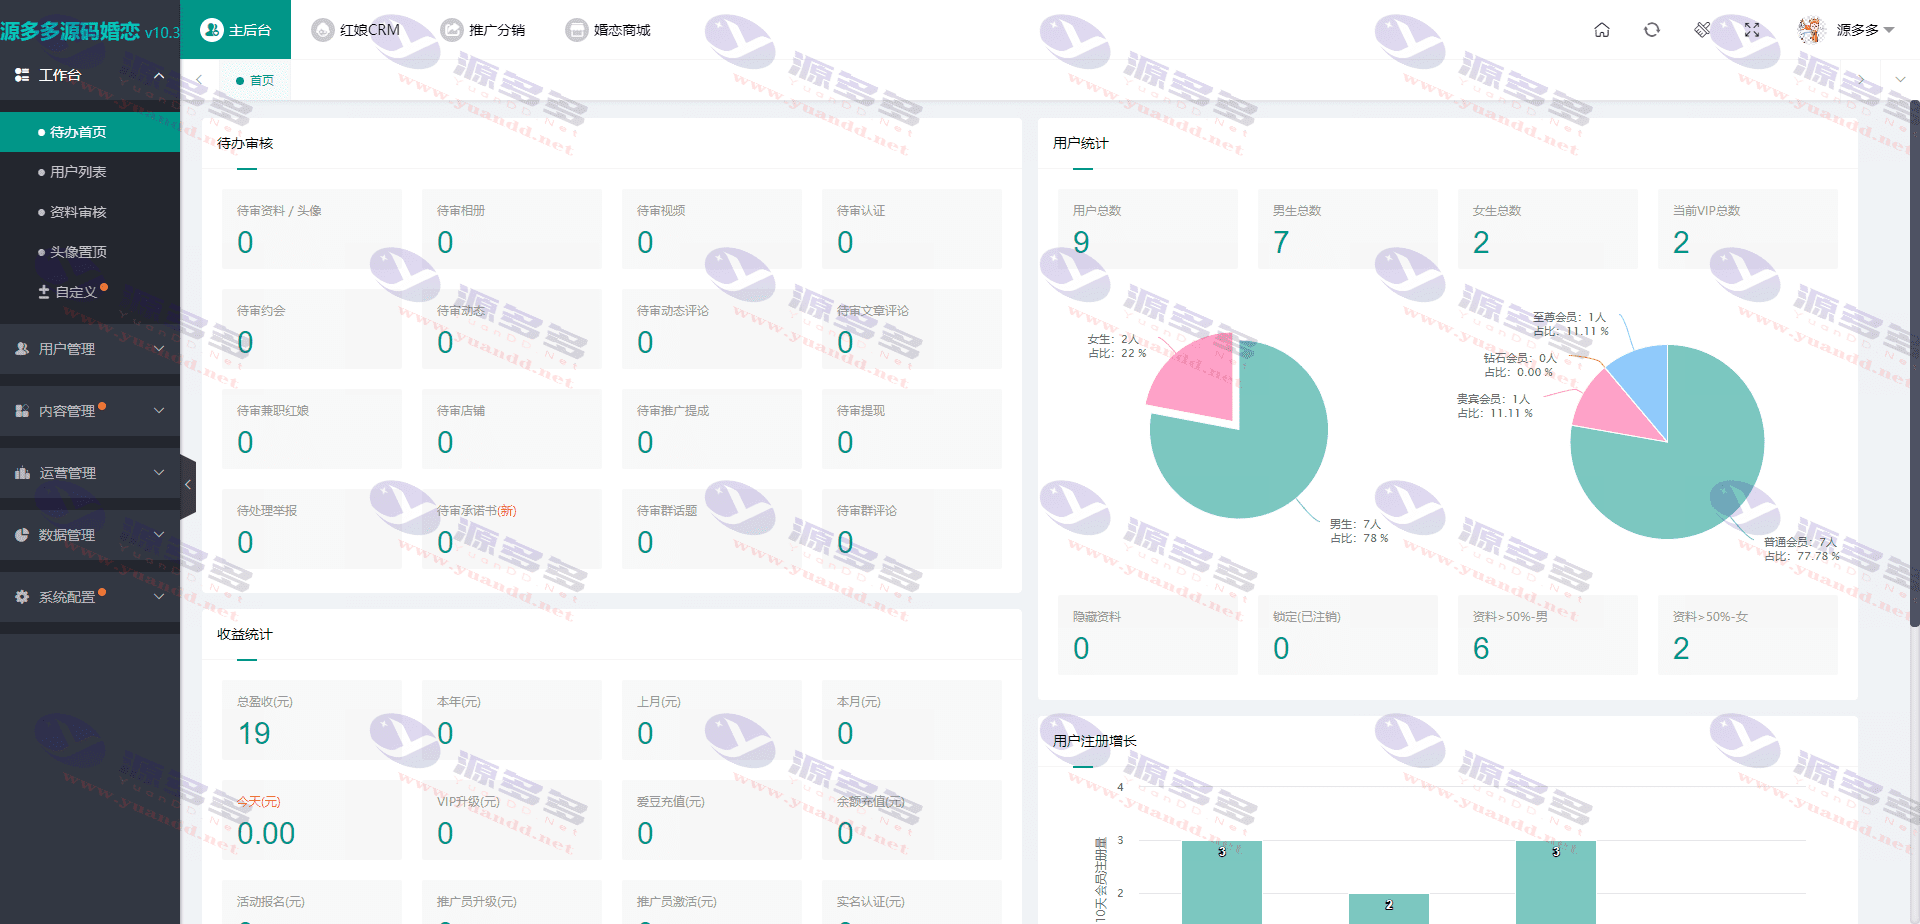Click the registration chart bar labeled 2

coord(1388,908)
